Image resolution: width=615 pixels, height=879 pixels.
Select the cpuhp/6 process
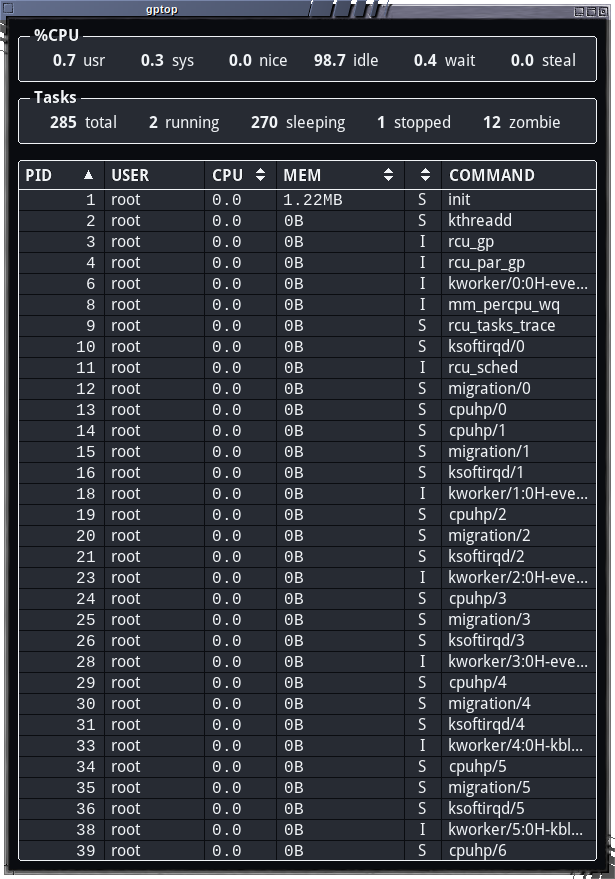[x=307, y=851]
